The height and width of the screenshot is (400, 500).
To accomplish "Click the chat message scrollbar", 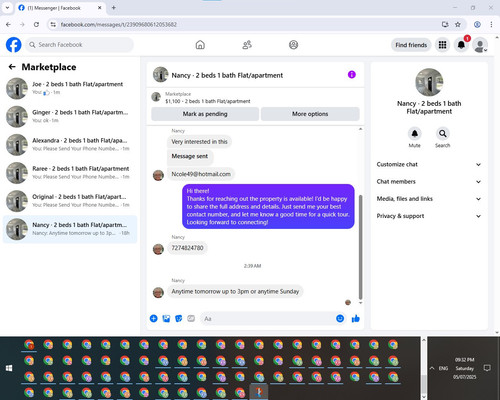I will 360,247.
